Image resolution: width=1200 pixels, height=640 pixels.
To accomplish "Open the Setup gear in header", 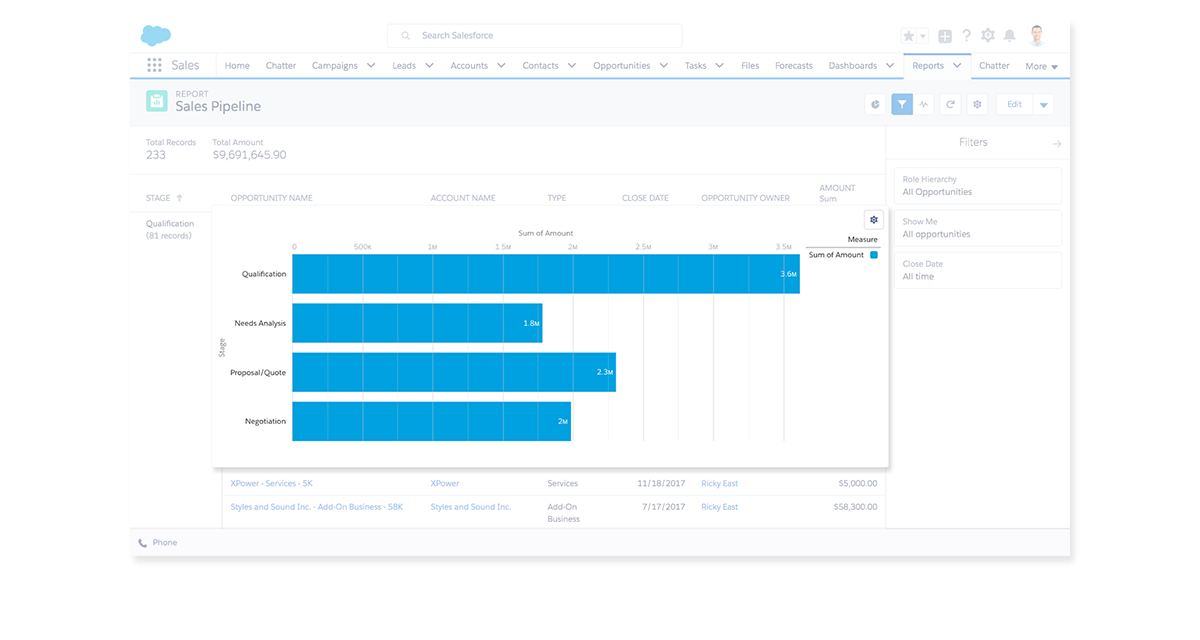I will tap(988, 36).
